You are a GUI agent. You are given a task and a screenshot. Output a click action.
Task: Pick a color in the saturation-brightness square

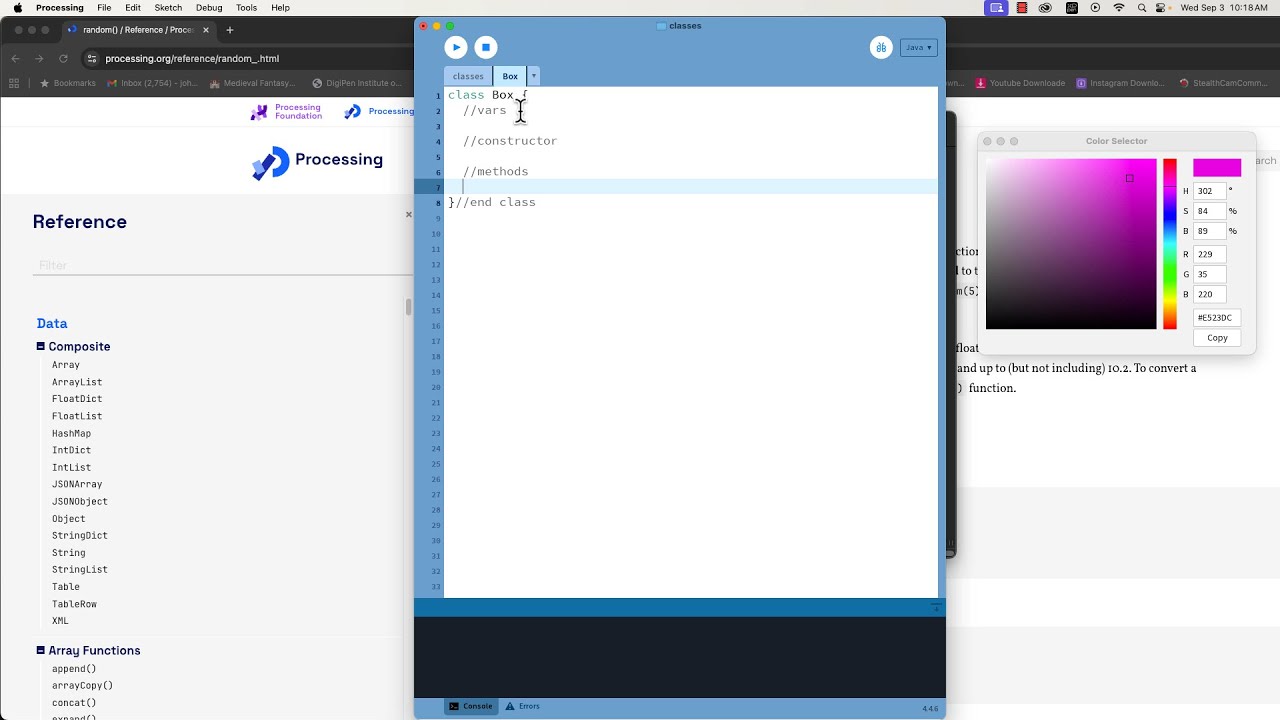tap(1071, 243)
